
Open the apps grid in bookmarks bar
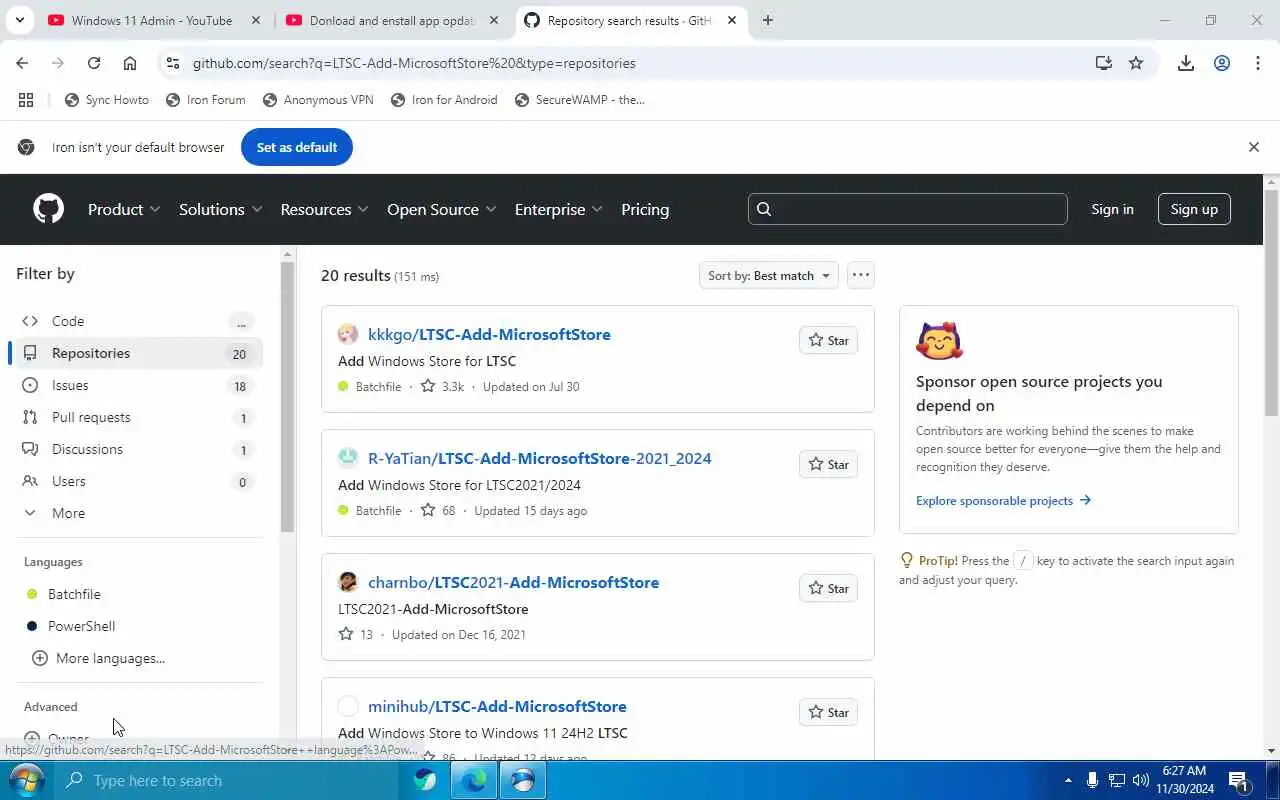[26, 100]
